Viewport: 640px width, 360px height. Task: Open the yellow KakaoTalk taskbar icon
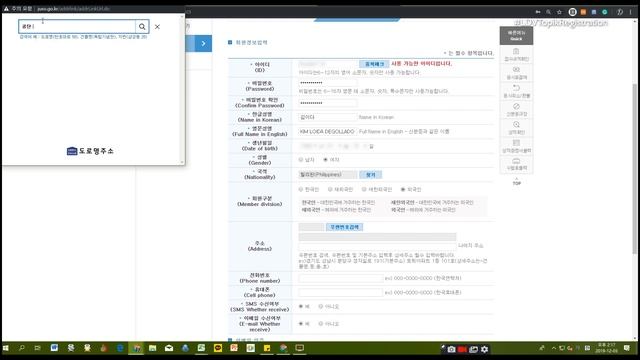[x=218, y=348]
